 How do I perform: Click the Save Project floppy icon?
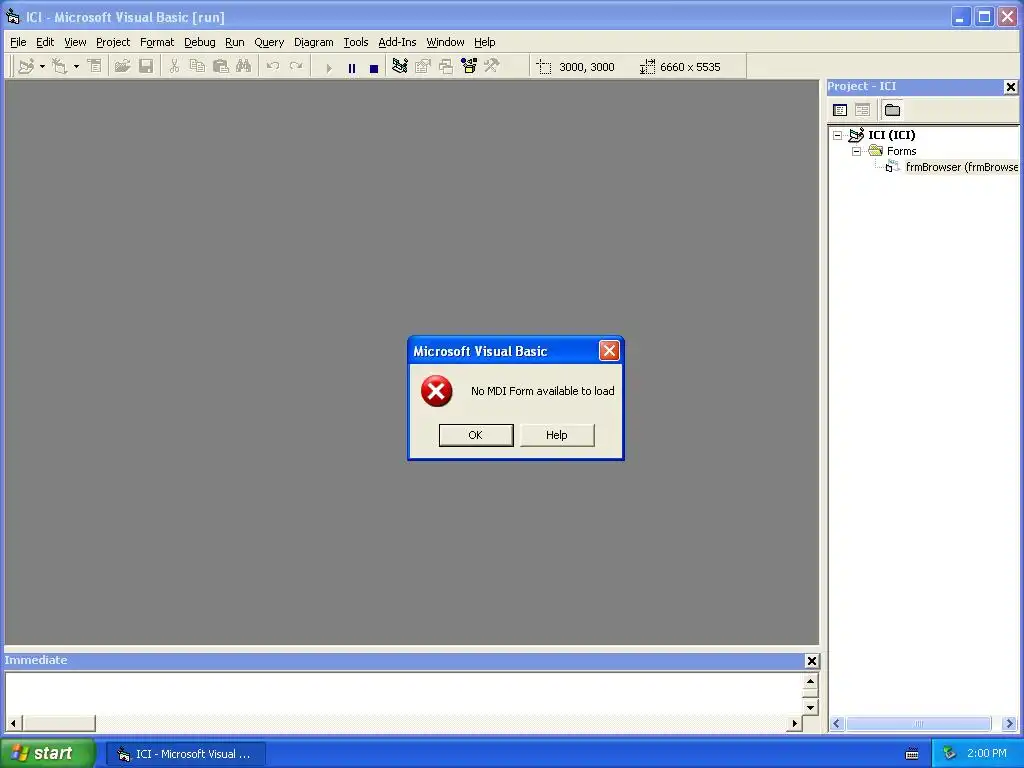coord(146,66)
